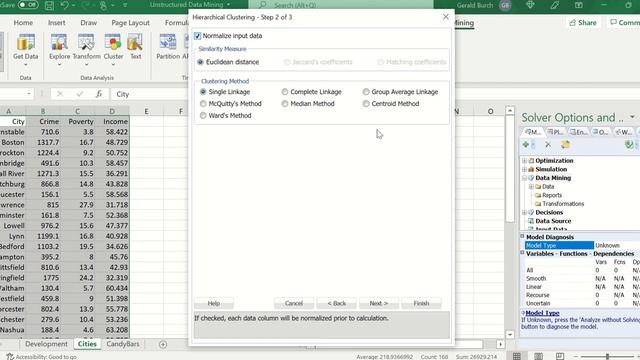Viewport: 640px width, 360px height.
Task: Open the Solver Options pane dropdown arrow
Action: [x=632, y=117]
